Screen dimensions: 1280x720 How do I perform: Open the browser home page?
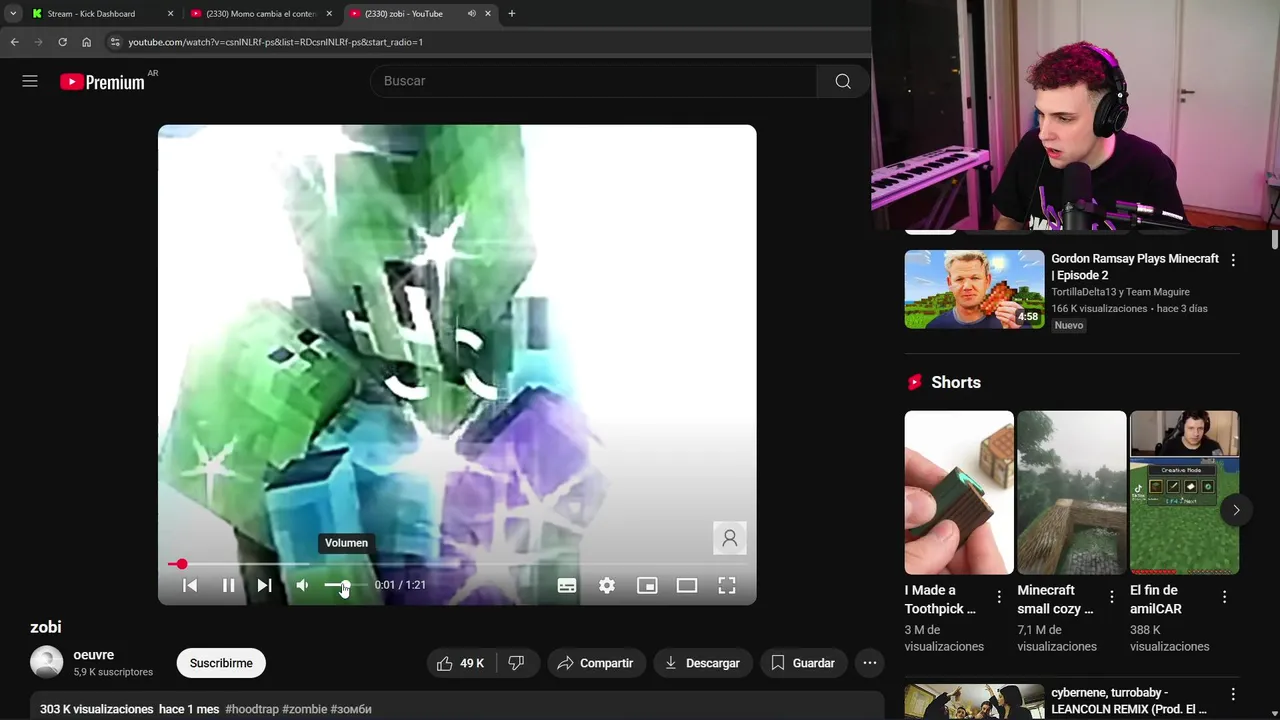86,42
